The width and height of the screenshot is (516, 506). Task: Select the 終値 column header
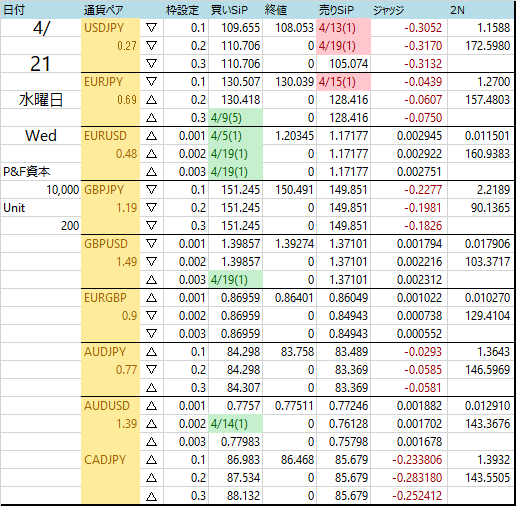[276, 10]
